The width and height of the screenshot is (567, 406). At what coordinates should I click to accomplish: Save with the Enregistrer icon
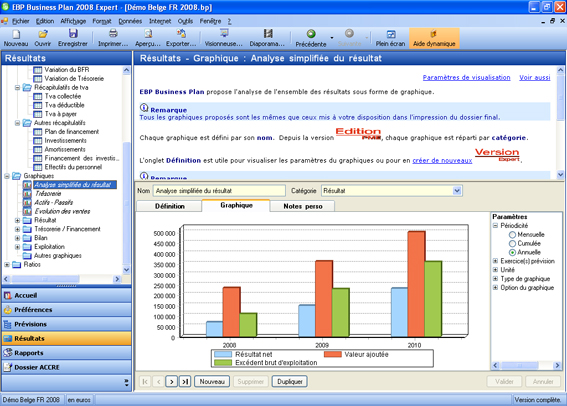tap(73, 34)
